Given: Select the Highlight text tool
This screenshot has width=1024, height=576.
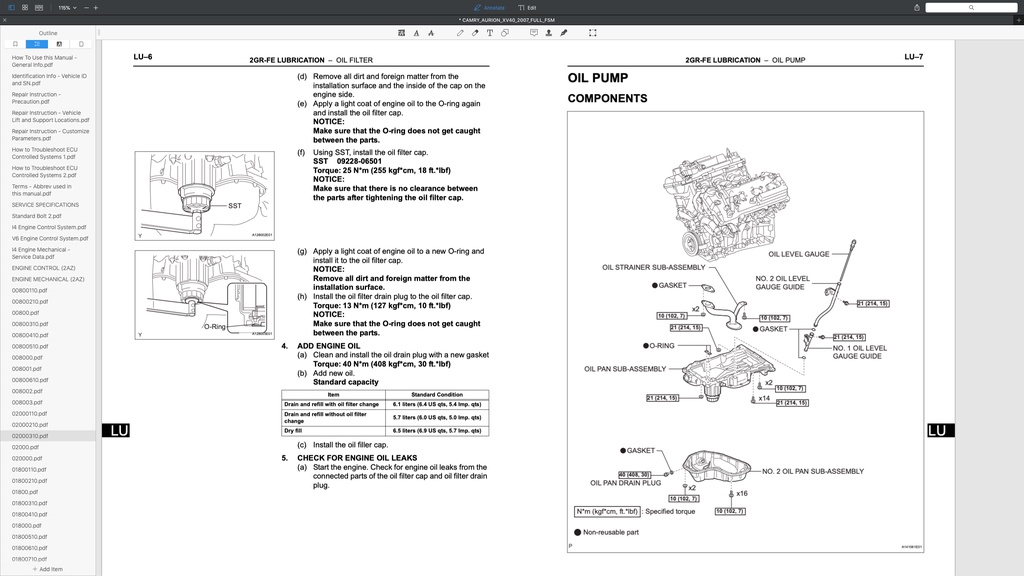Looking at the screenshot, I should pos(401,33).
